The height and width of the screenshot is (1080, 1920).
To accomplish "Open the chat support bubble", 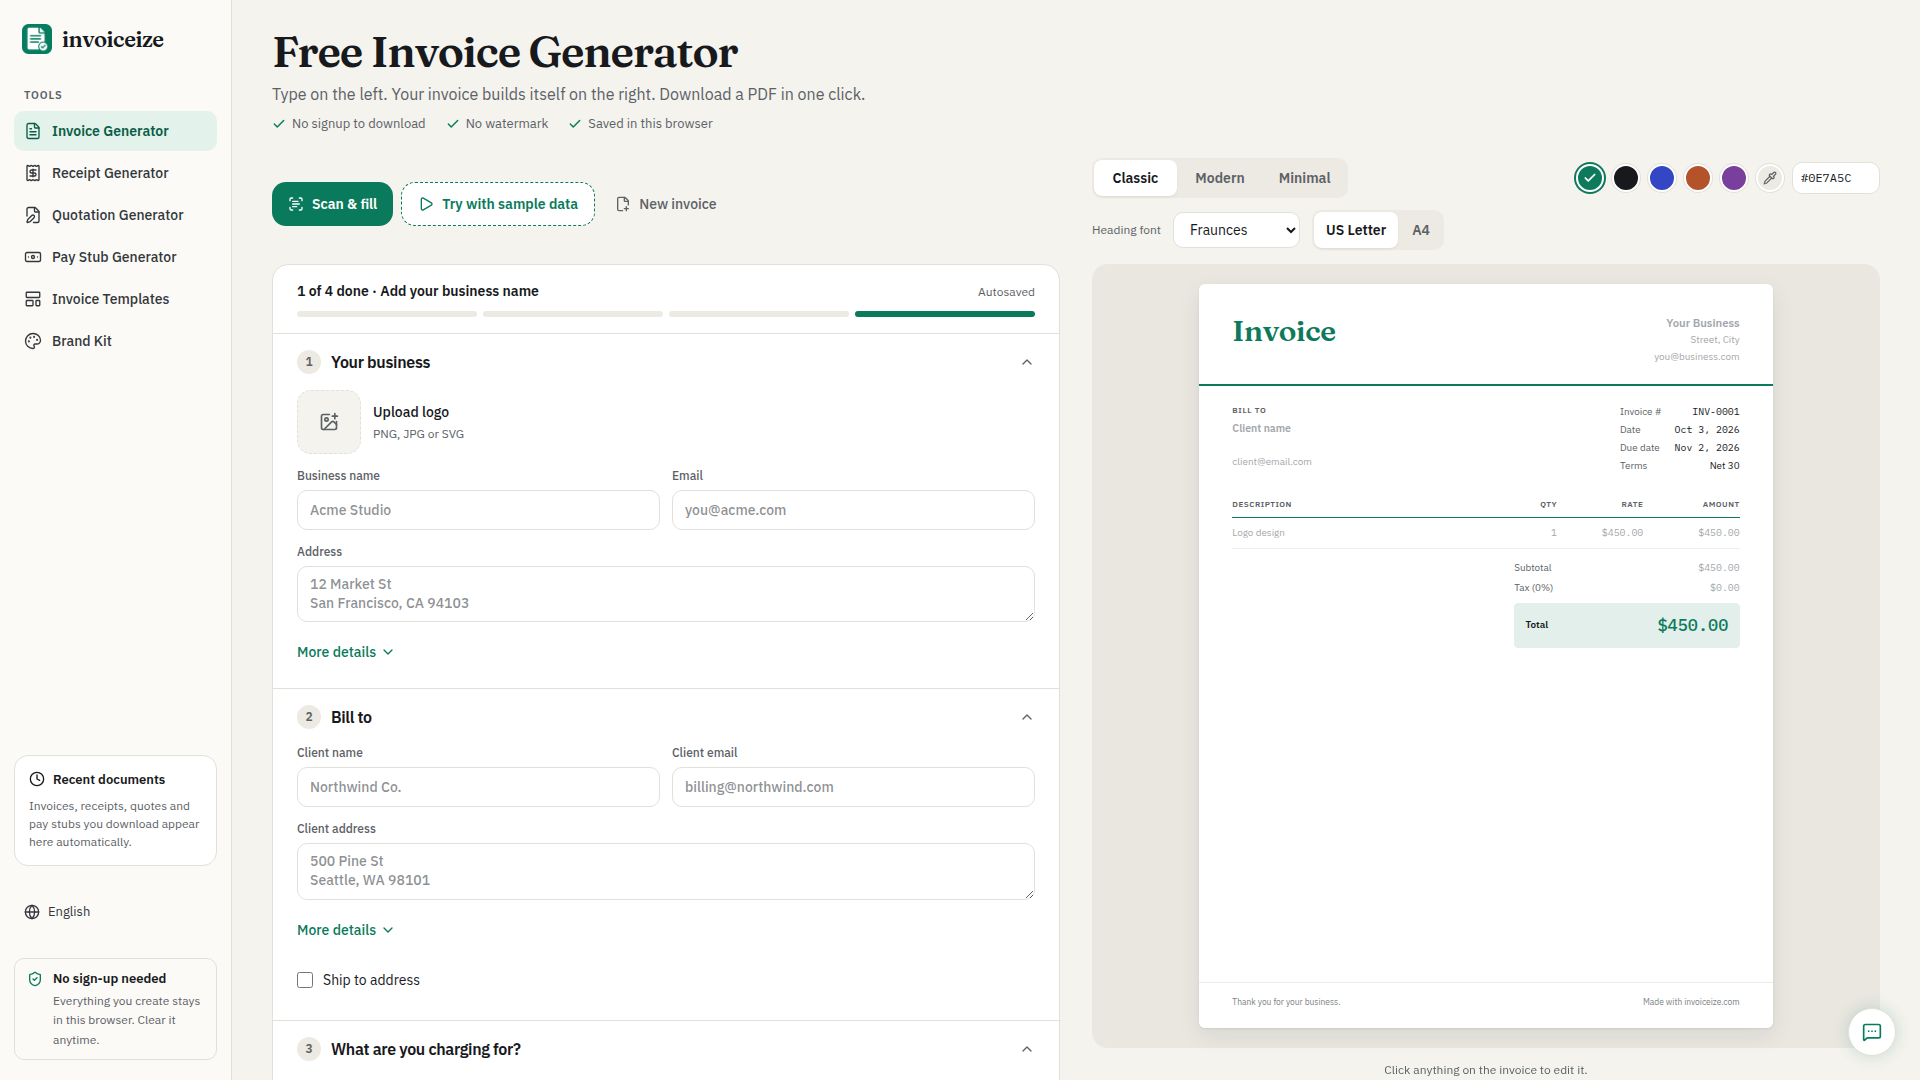I will click(x=1872, y=1032).
